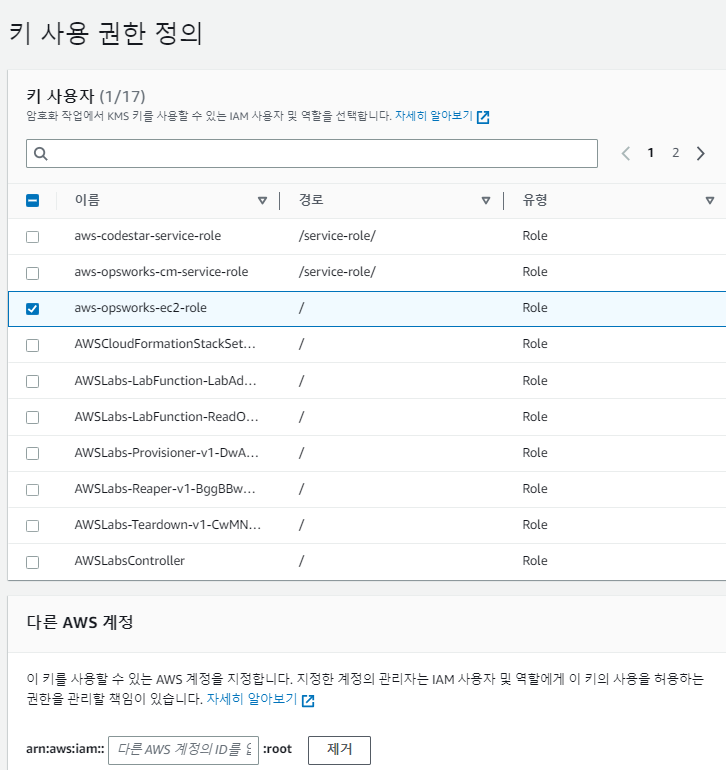Open external link icon in 다른 AWS 계정 section
Image resolution: width=726 pixels, height=770 pixels.
click(x=308, y=701)
